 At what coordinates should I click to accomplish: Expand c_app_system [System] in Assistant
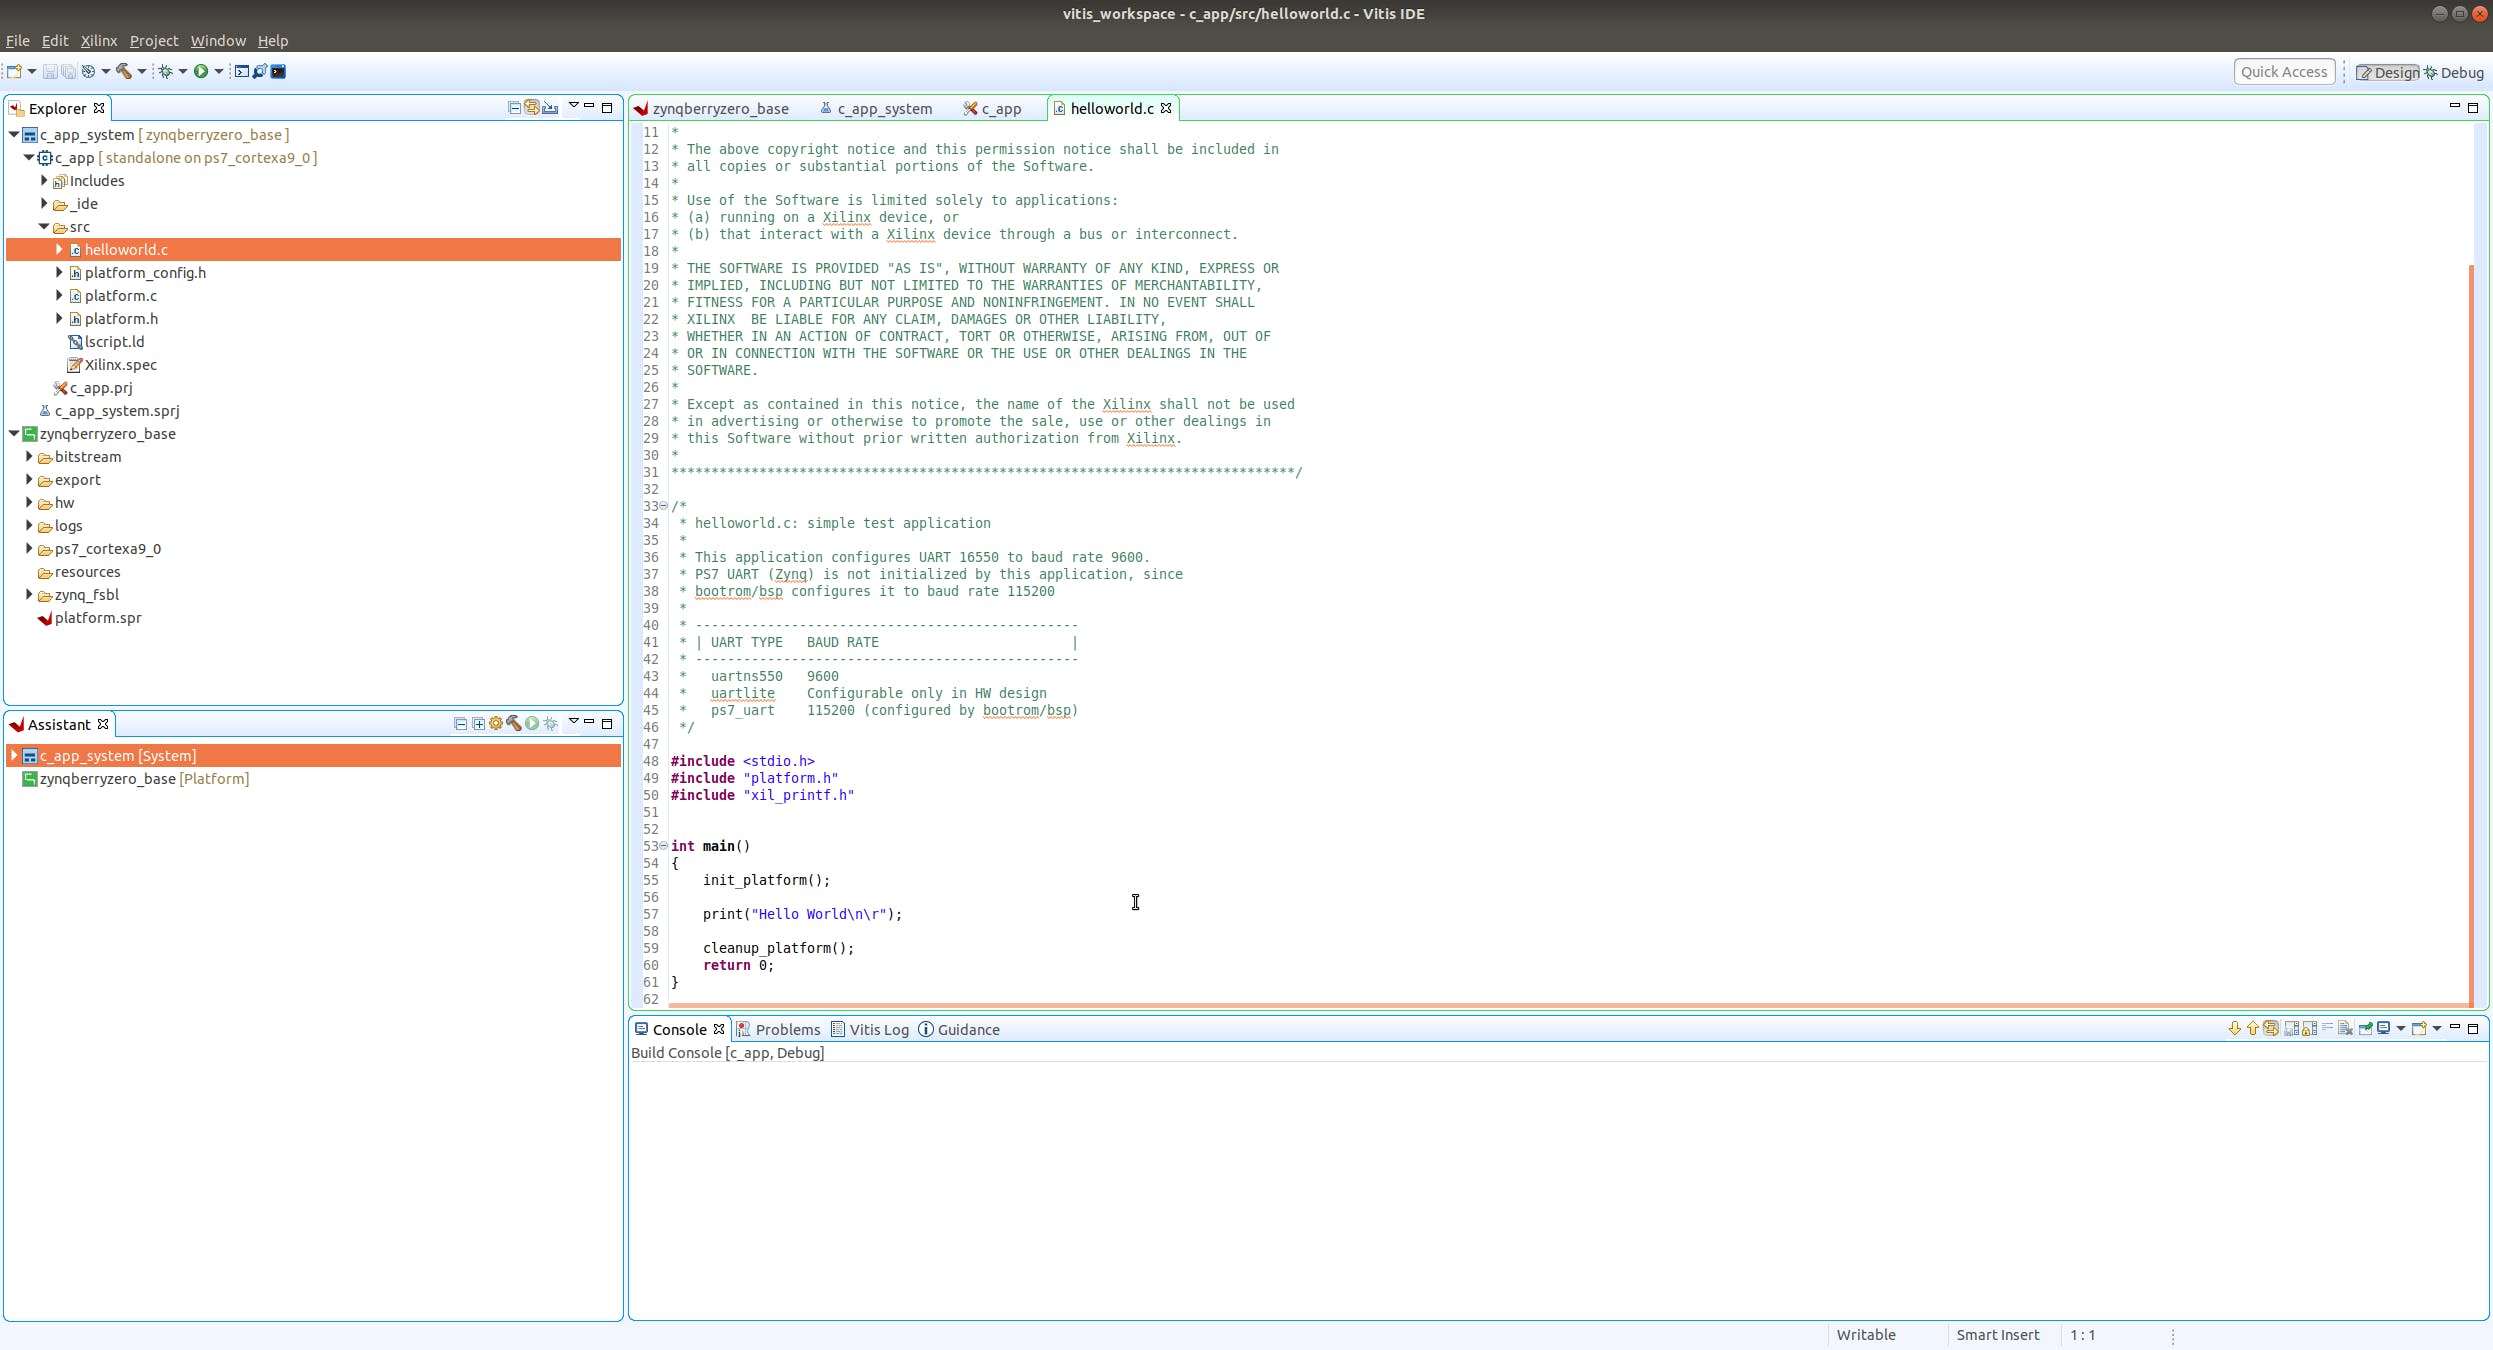click(x=14, y=756)
